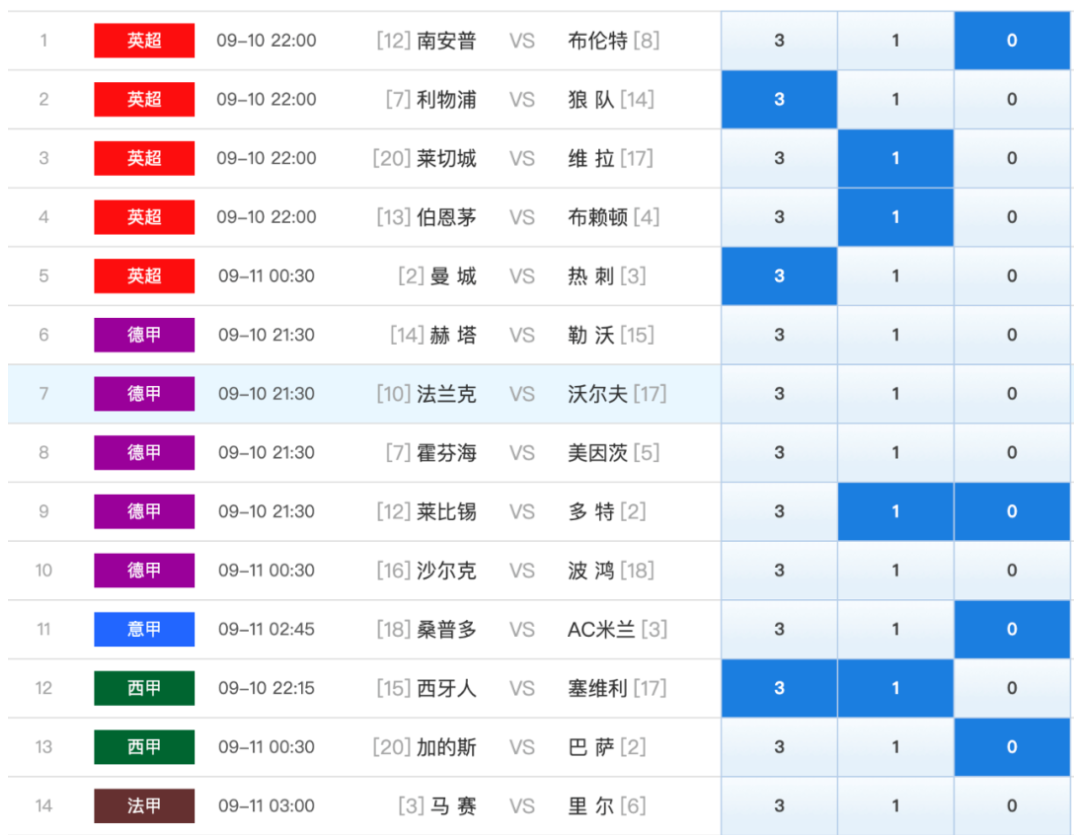Open the 意甲 league tag
This screenshot has height=835, width=1075.
pyautogui.click(x=144, y=630)
